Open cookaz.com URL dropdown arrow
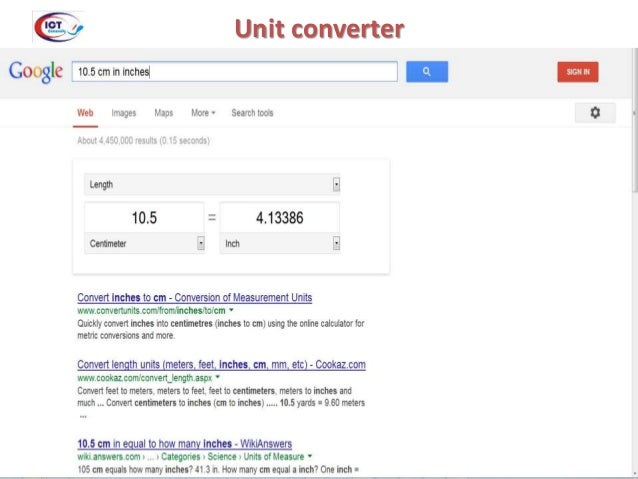Screen dimensions: 638x479 [218, 377]
